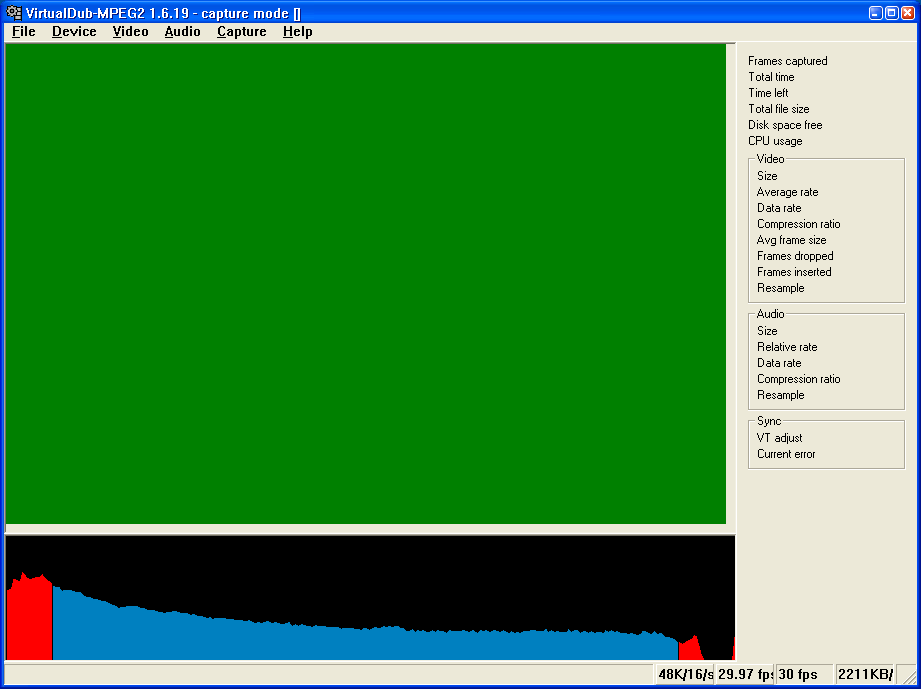Open the Capture menu

tap(241, 32)
